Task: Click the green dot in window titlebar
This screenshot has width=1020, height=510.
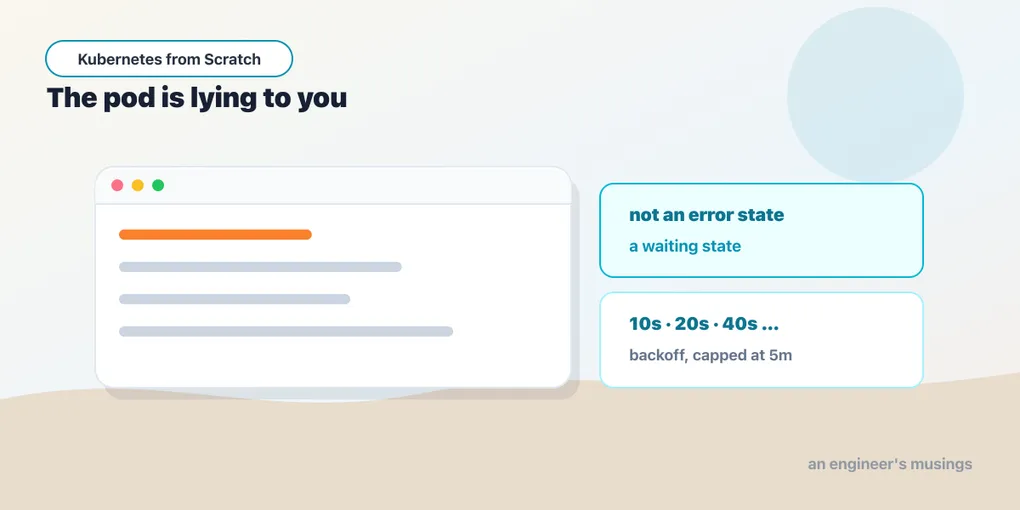Action: pyautogui.click(x=158, y=185)
